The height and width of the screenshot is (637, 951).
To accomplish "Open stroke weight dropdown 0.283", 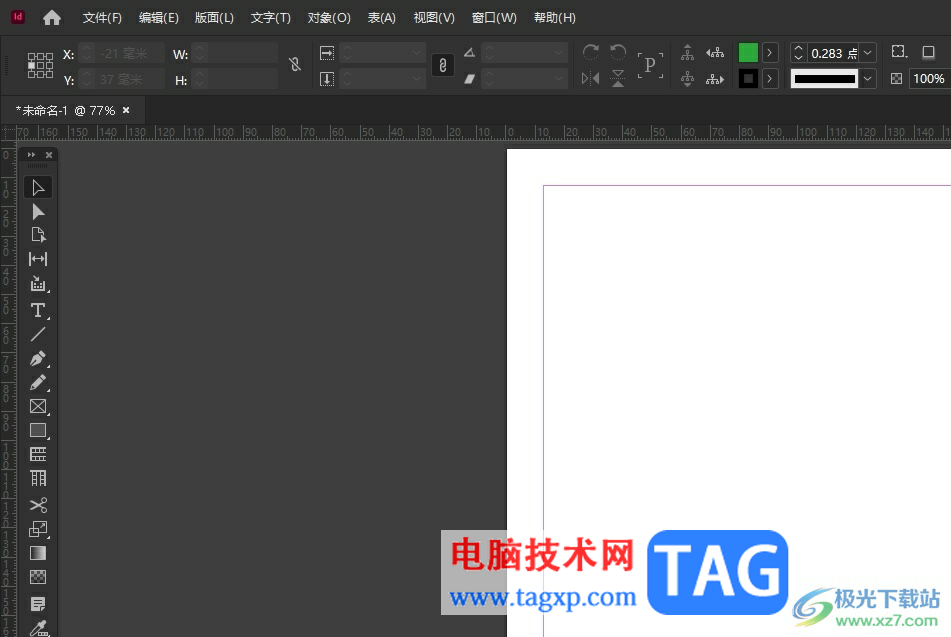I will click(868, 53).
